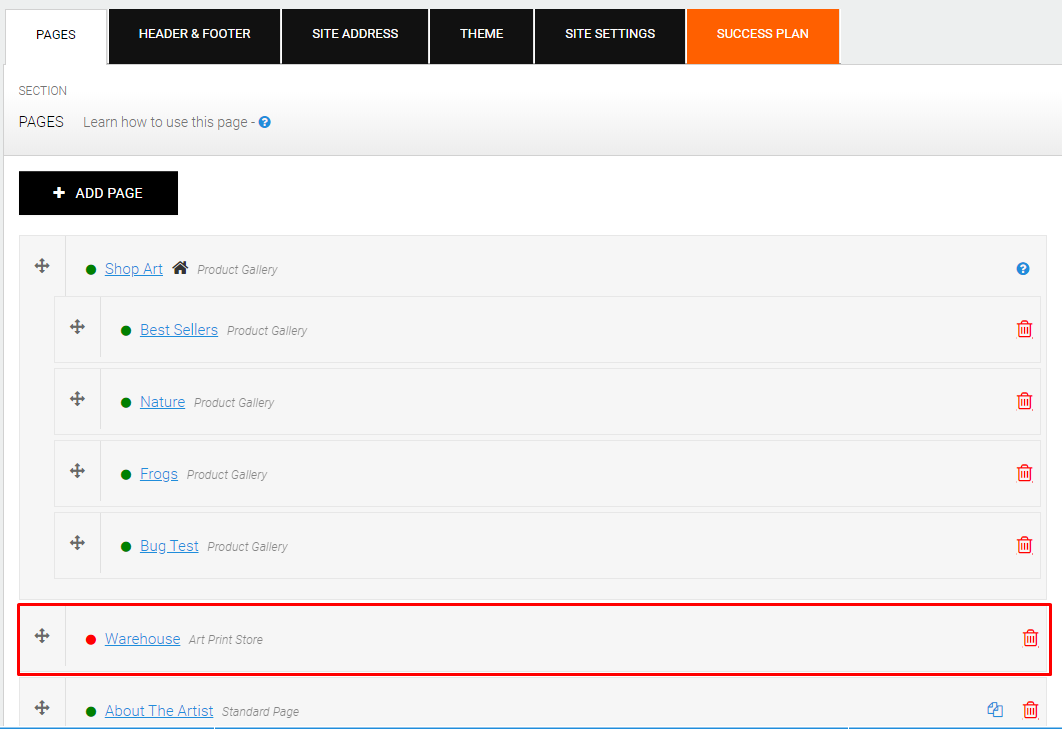The height and width of the screenshot is (729, 1062).
Task: Click the help icon in Shop Art row
Action: pos(1023,269)
